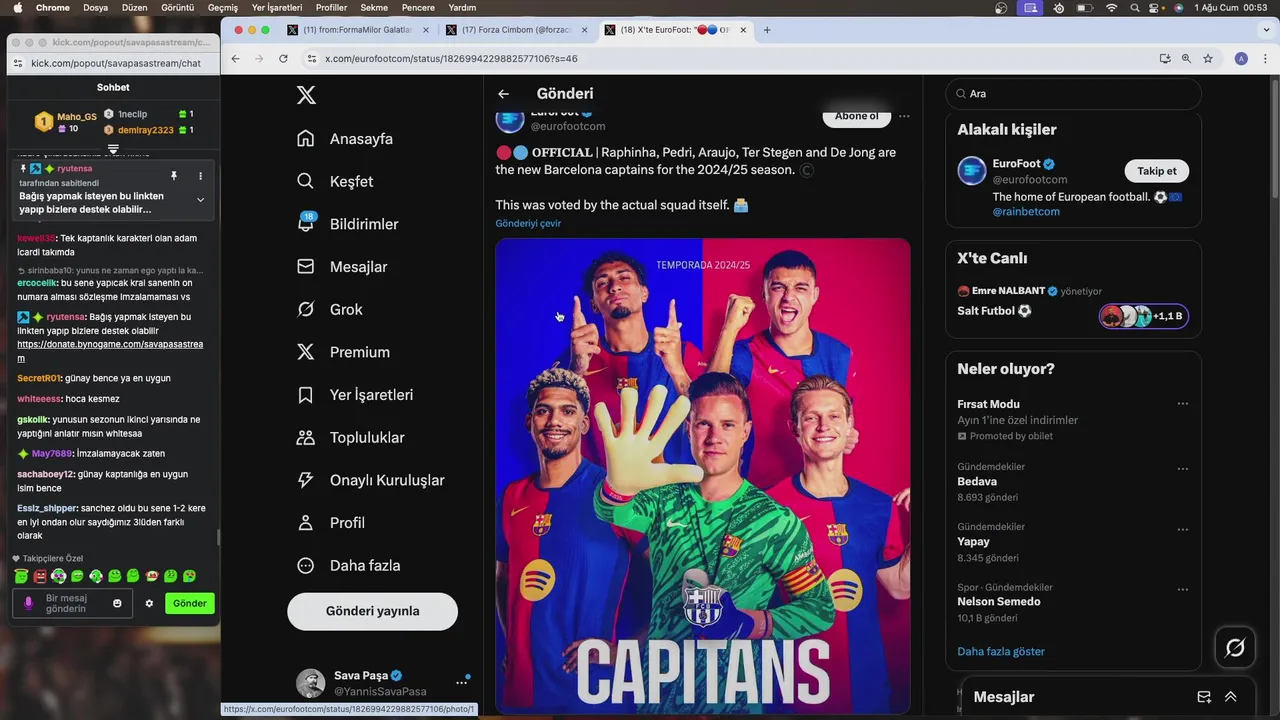Open the Pencere menu

[x=418, y=7]
